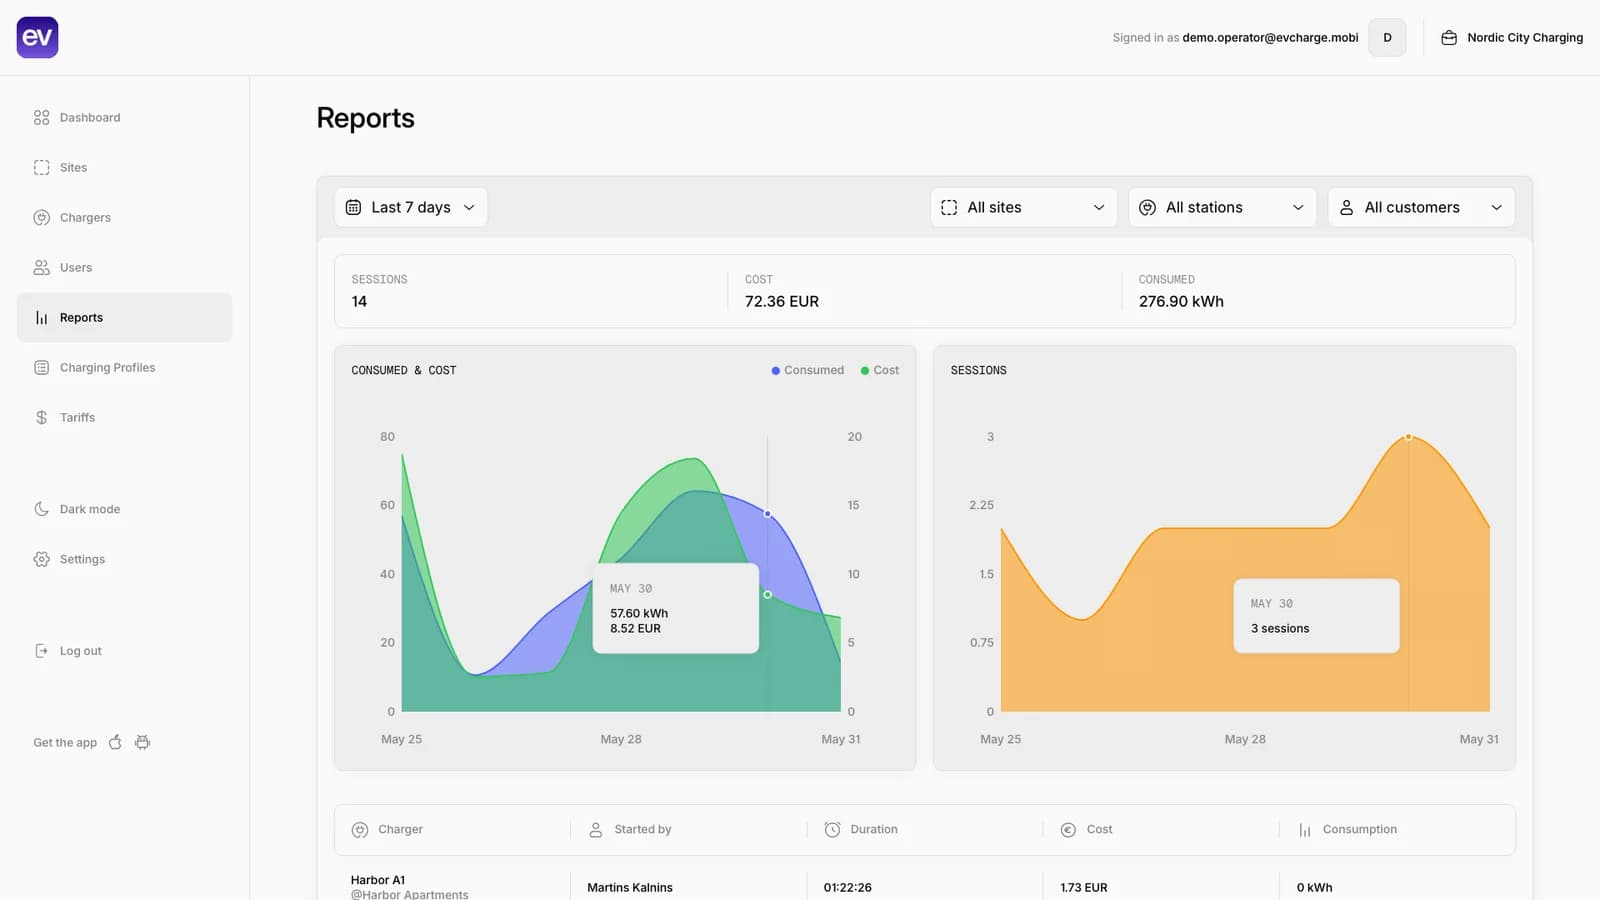Click the euro icon in the Cost column

coord(1068,829)
